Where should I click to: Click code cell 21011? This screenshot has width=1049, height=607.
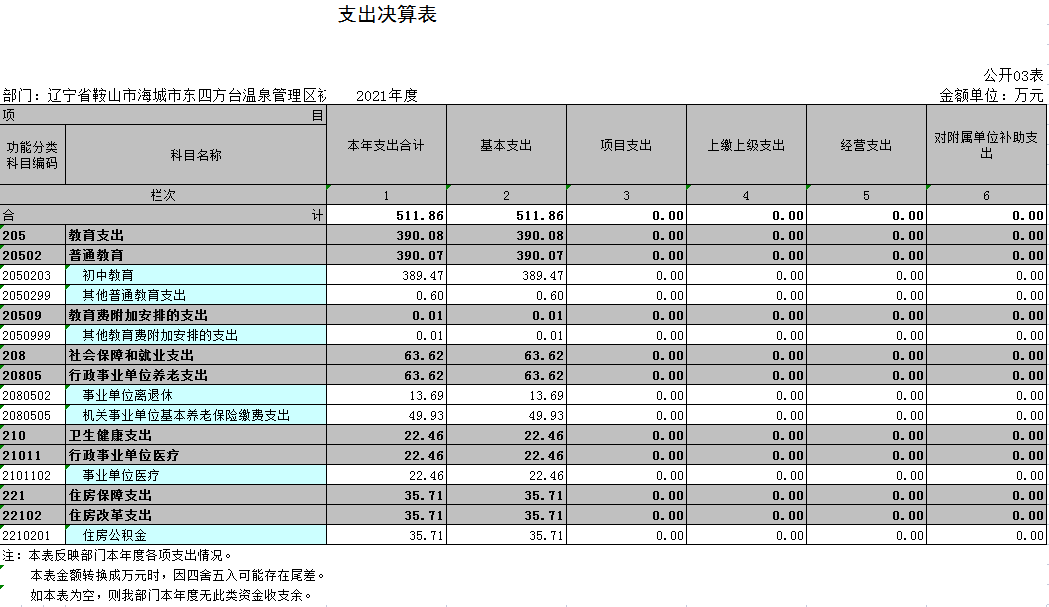coord(32,456)
